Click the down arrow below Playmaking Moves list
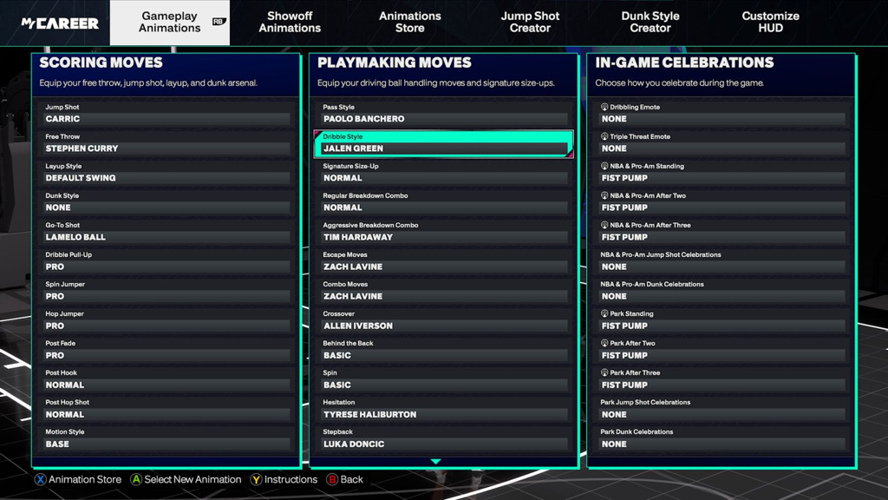Screen dimensions: 888x500 pos(436,461)
